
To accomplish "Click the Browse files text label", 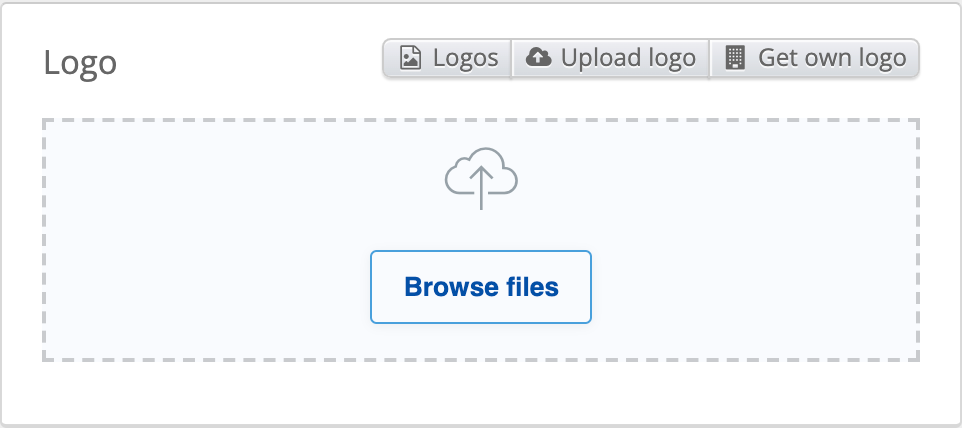I will point(481,287).
